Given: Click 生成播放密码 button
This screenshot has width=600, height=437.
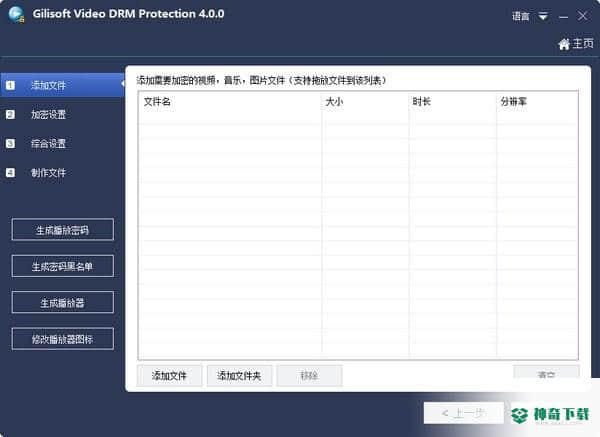Looking at the screenshot, I should [63, 230].
